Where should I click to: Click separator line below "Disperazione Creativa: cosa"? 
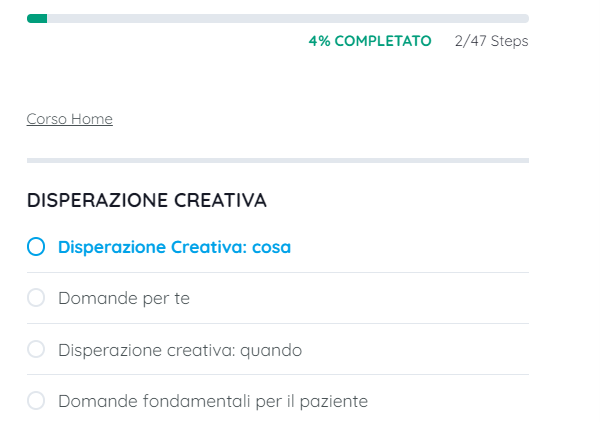point(278,272)
